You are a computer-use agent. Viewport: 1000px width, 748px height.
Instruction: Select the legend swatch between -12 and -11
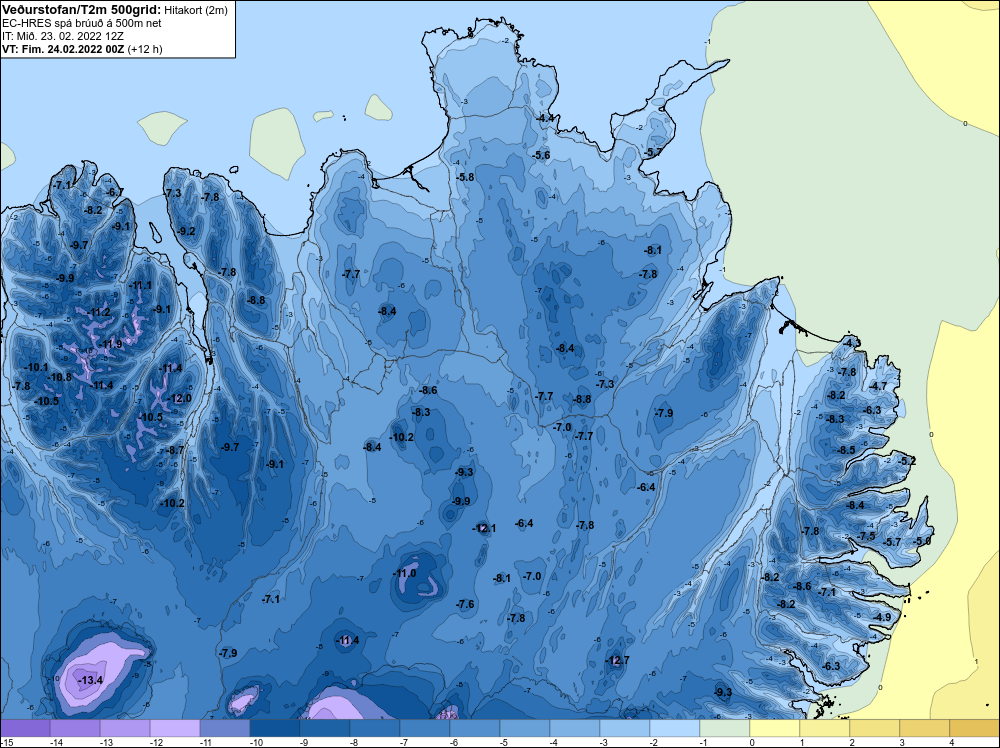175,728
